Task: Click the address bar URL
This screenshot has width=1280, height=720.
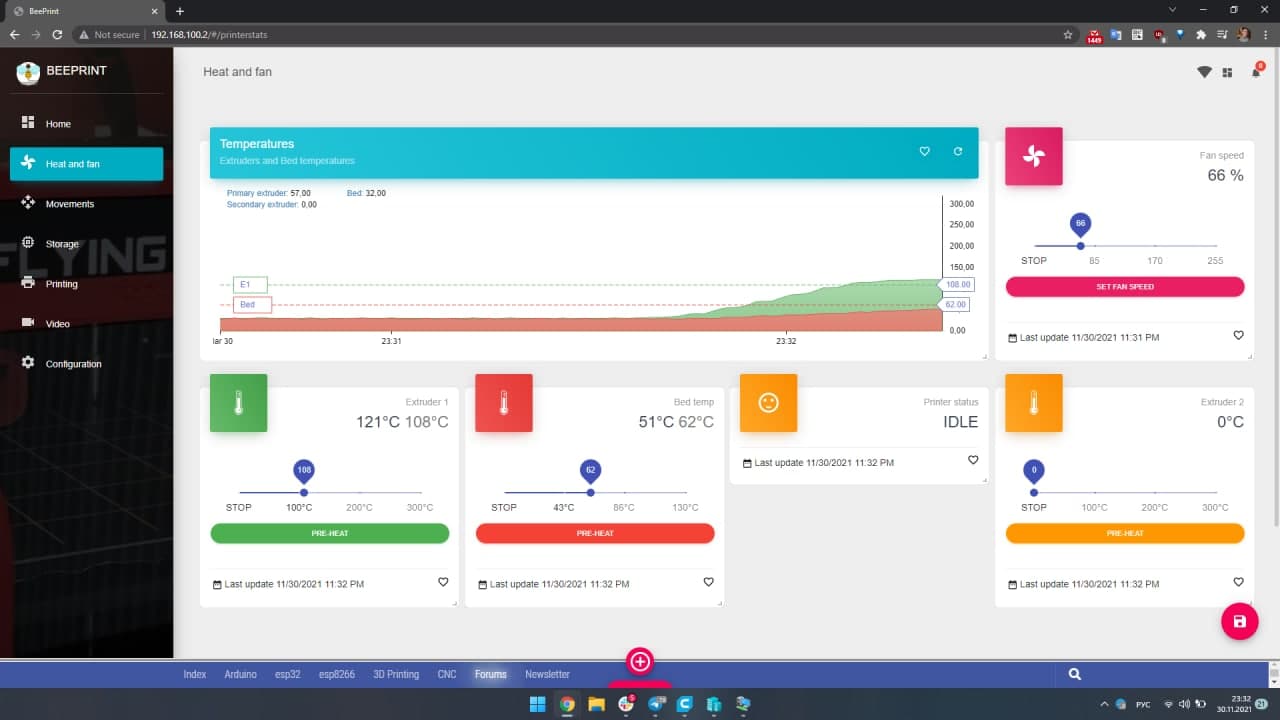Action: pyautogui.click(x=209, y=34)
